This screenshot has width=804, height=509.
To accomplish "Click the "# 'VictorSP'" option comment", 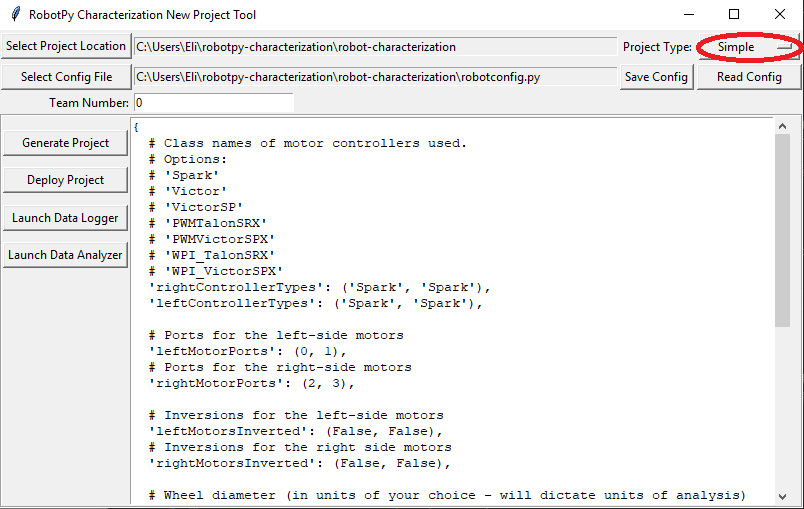I will (195, 207).
